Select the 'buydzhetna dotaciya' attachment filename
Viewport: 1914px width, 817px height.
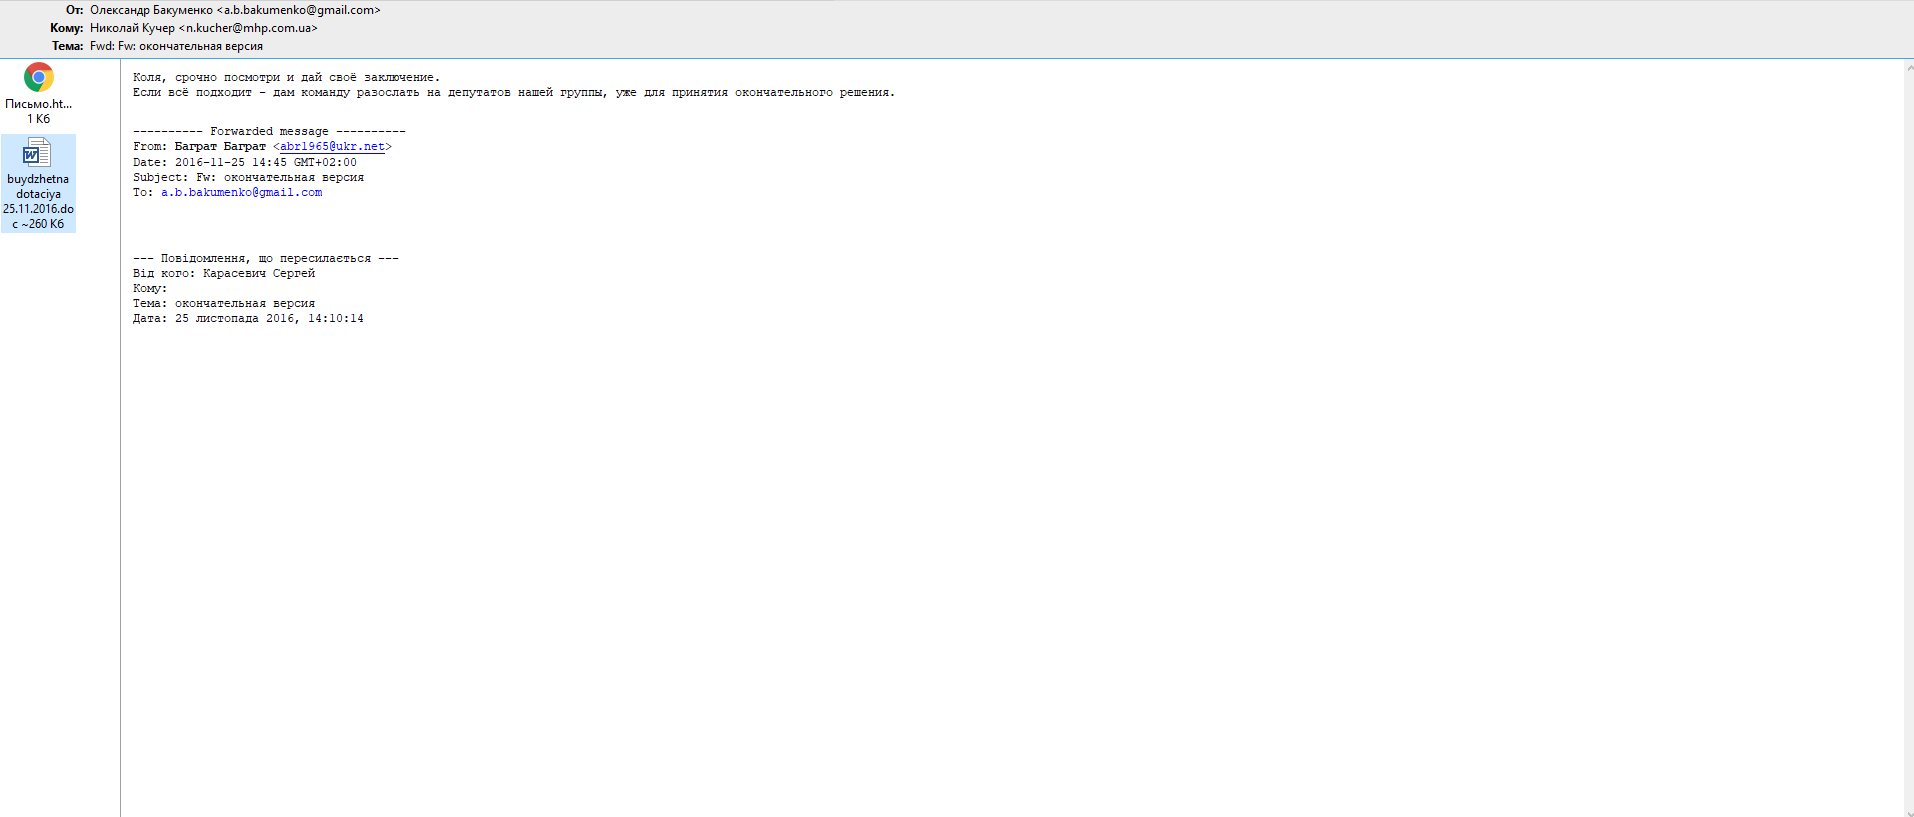pyautogui.click(x=38, y=187)
